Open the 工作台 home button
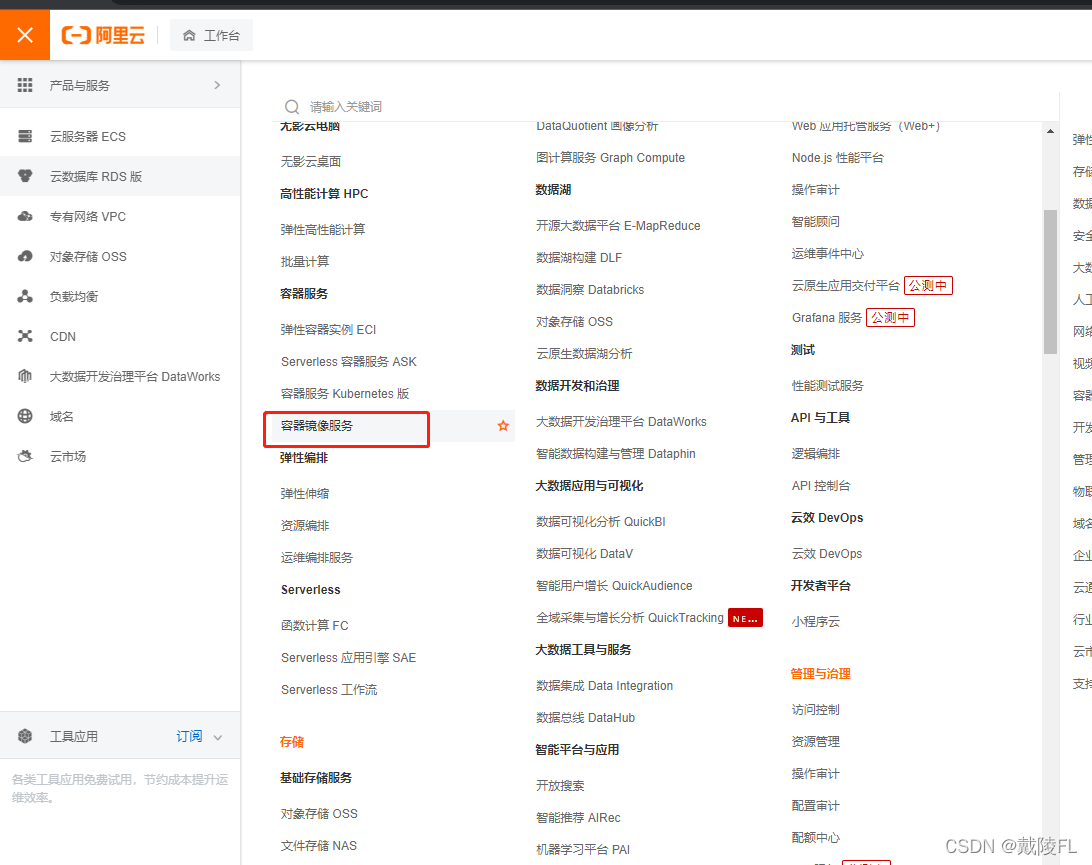Viewport: 1092px width, 865px height. coord(211,36)
